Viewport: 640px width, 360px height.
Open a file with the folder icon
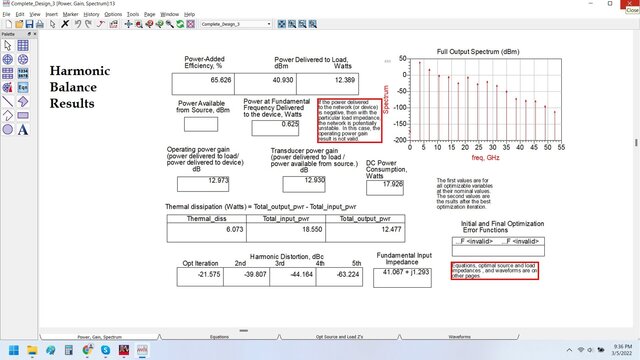pos(19,24)
